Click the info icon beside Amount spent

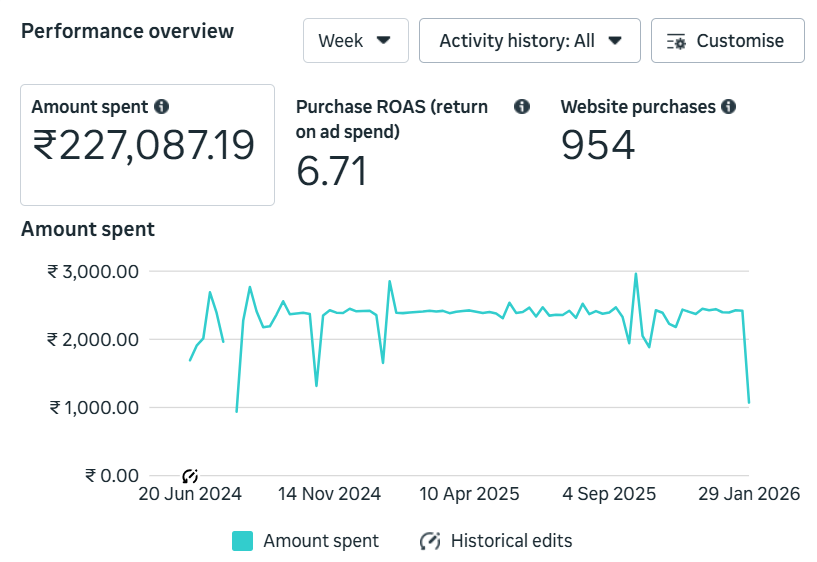[162, 106]
